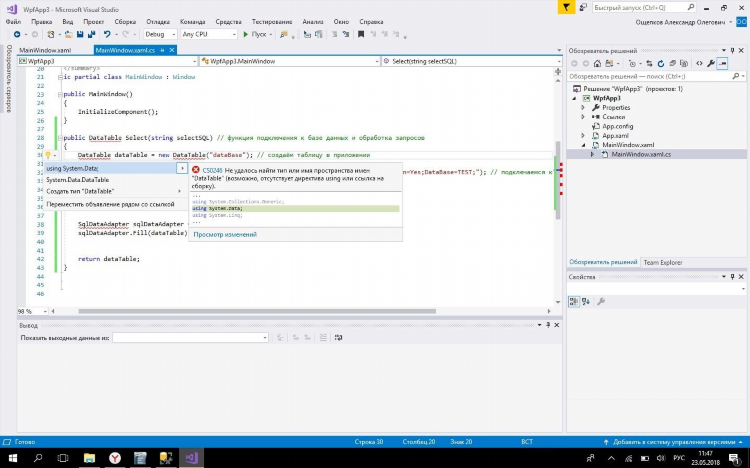Open the Отладка menu

click(x=158, y=22)
